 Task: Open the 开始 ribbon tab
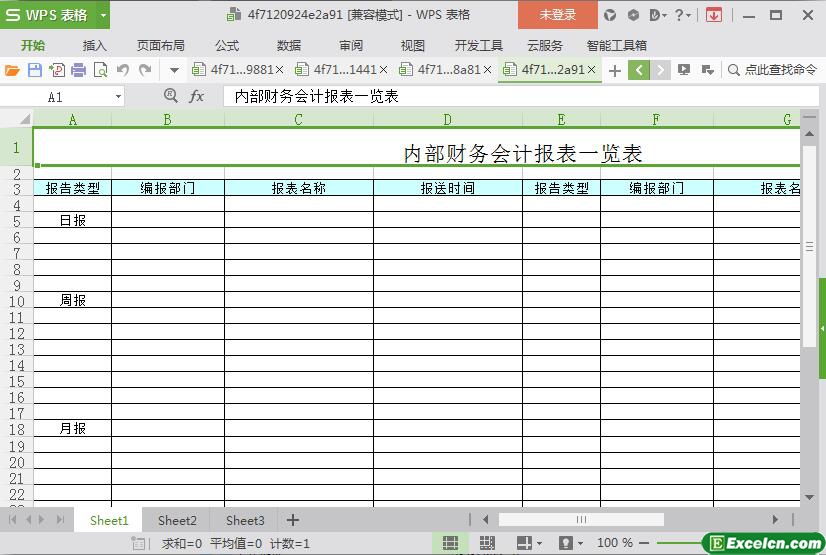pos(33,46)
